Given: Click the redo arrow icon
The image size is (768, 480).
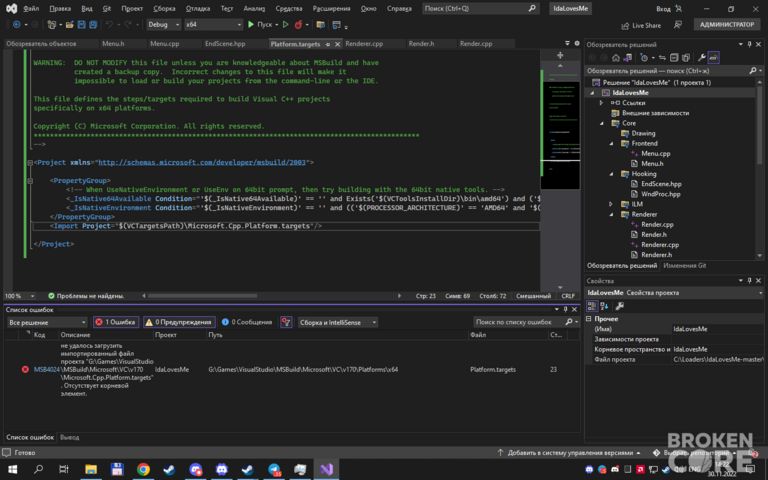Looking at the screenshot, I should 128,24.
